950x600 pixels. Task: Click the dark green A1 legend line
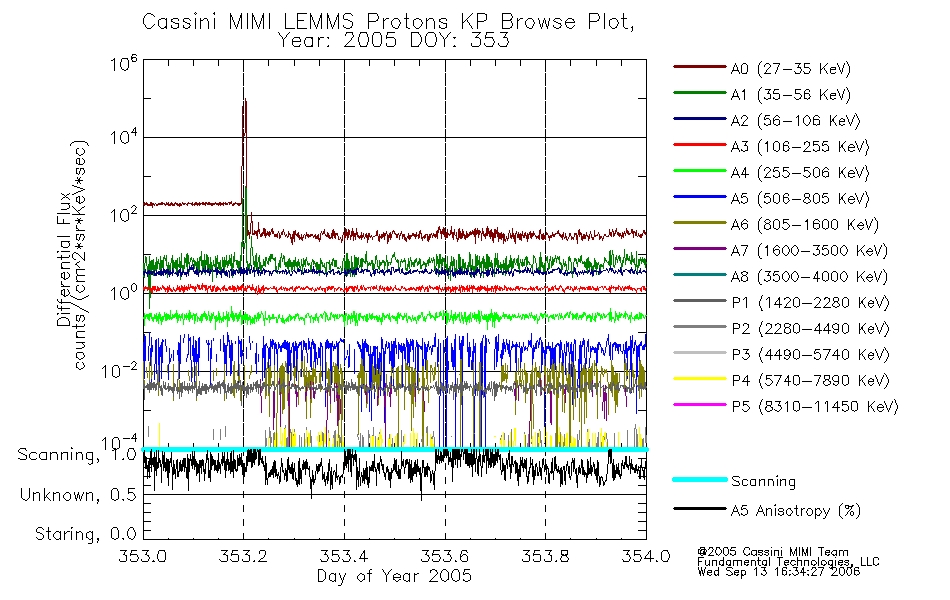click(699, 93)
